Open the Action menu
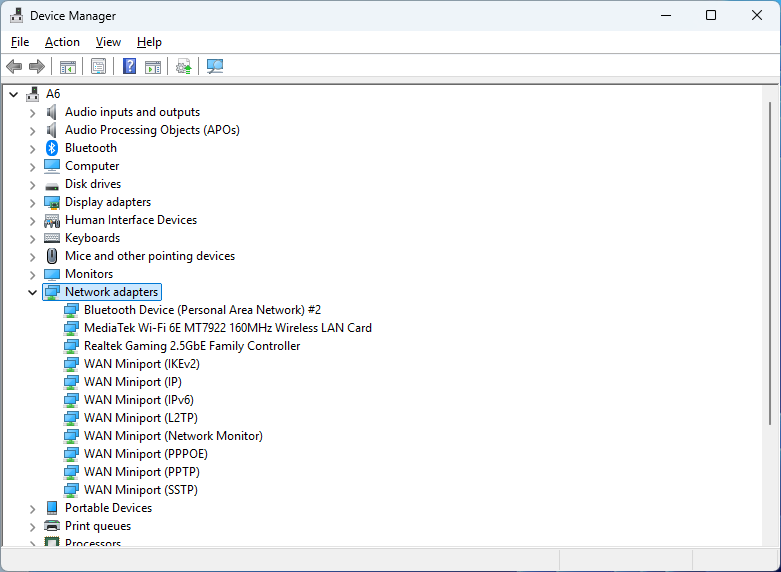This screenshot has width=781, height=572. tap(62, 42)
